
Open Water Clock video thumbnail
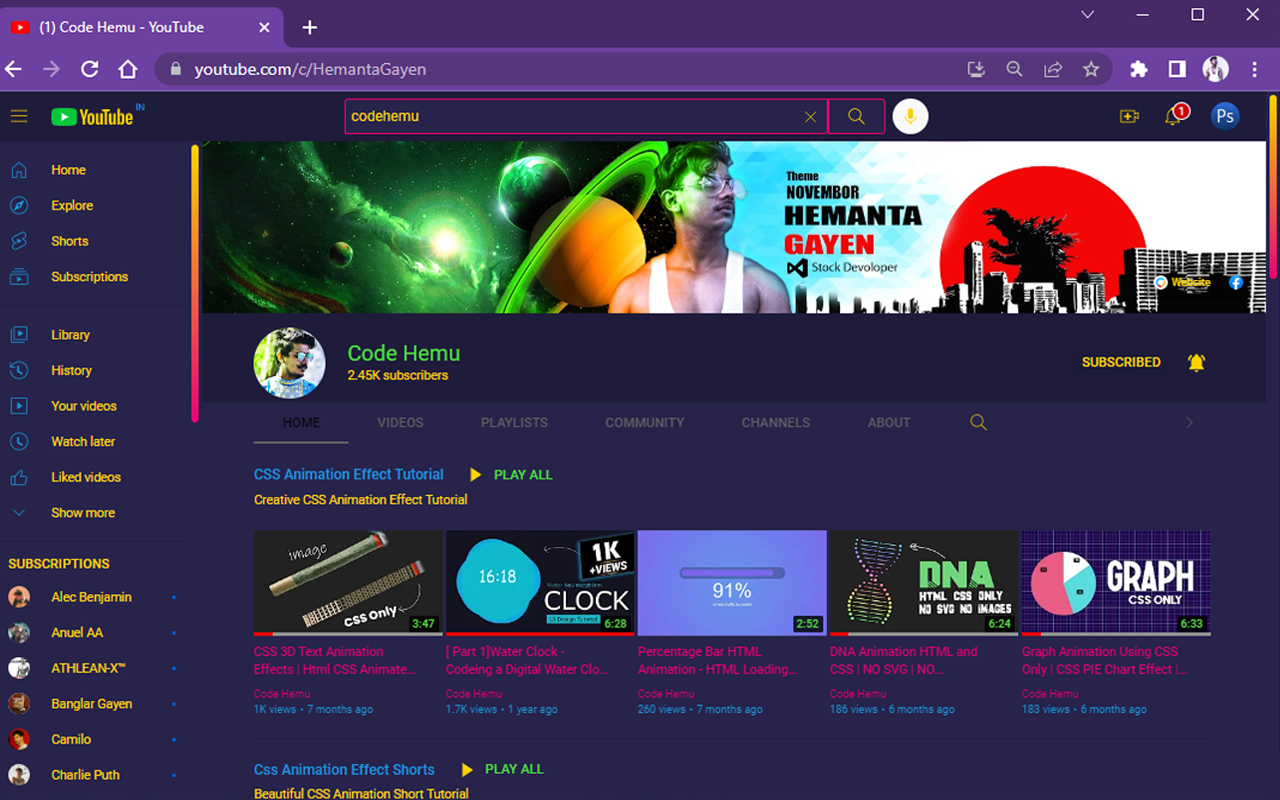(x=540, y=583)
